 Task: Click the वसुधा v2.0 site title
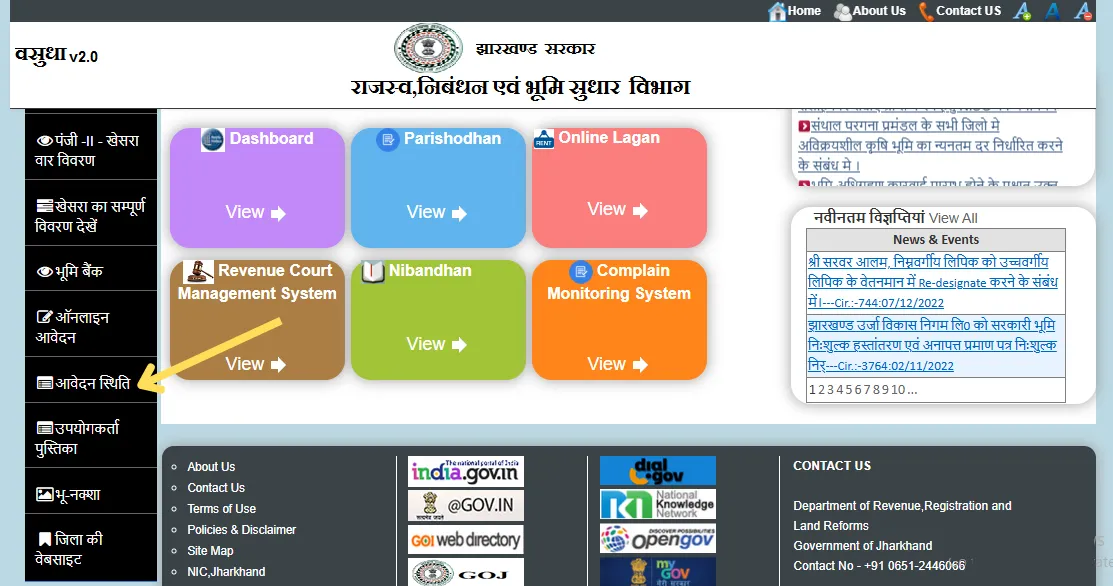click(56, 55)
